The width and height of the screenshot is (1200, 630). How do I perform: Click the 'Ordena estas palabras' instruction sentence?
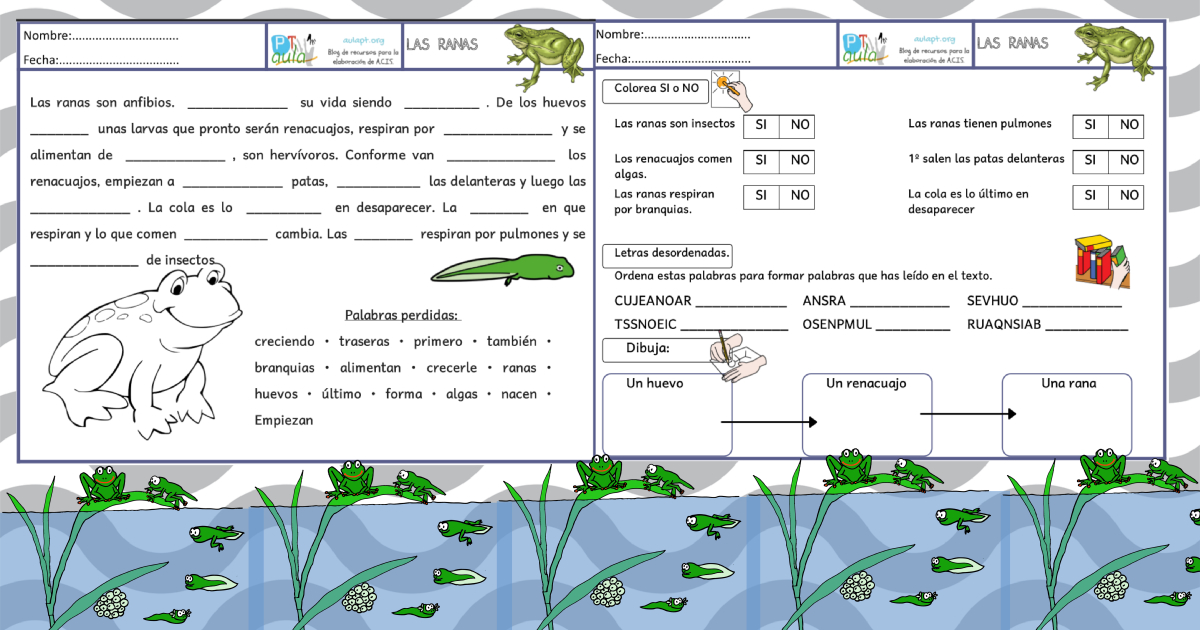(803, 276)
